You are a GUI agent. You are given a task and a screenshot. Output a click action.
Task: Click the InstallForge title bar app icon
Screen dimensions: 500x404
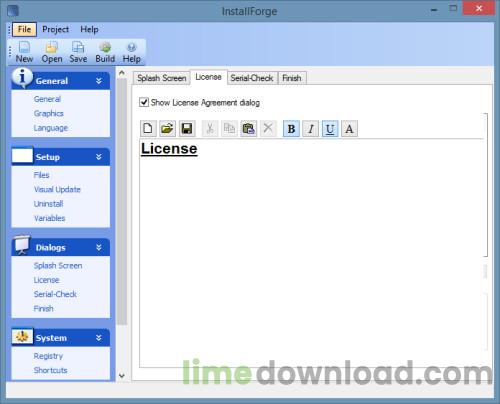[13, 11]
